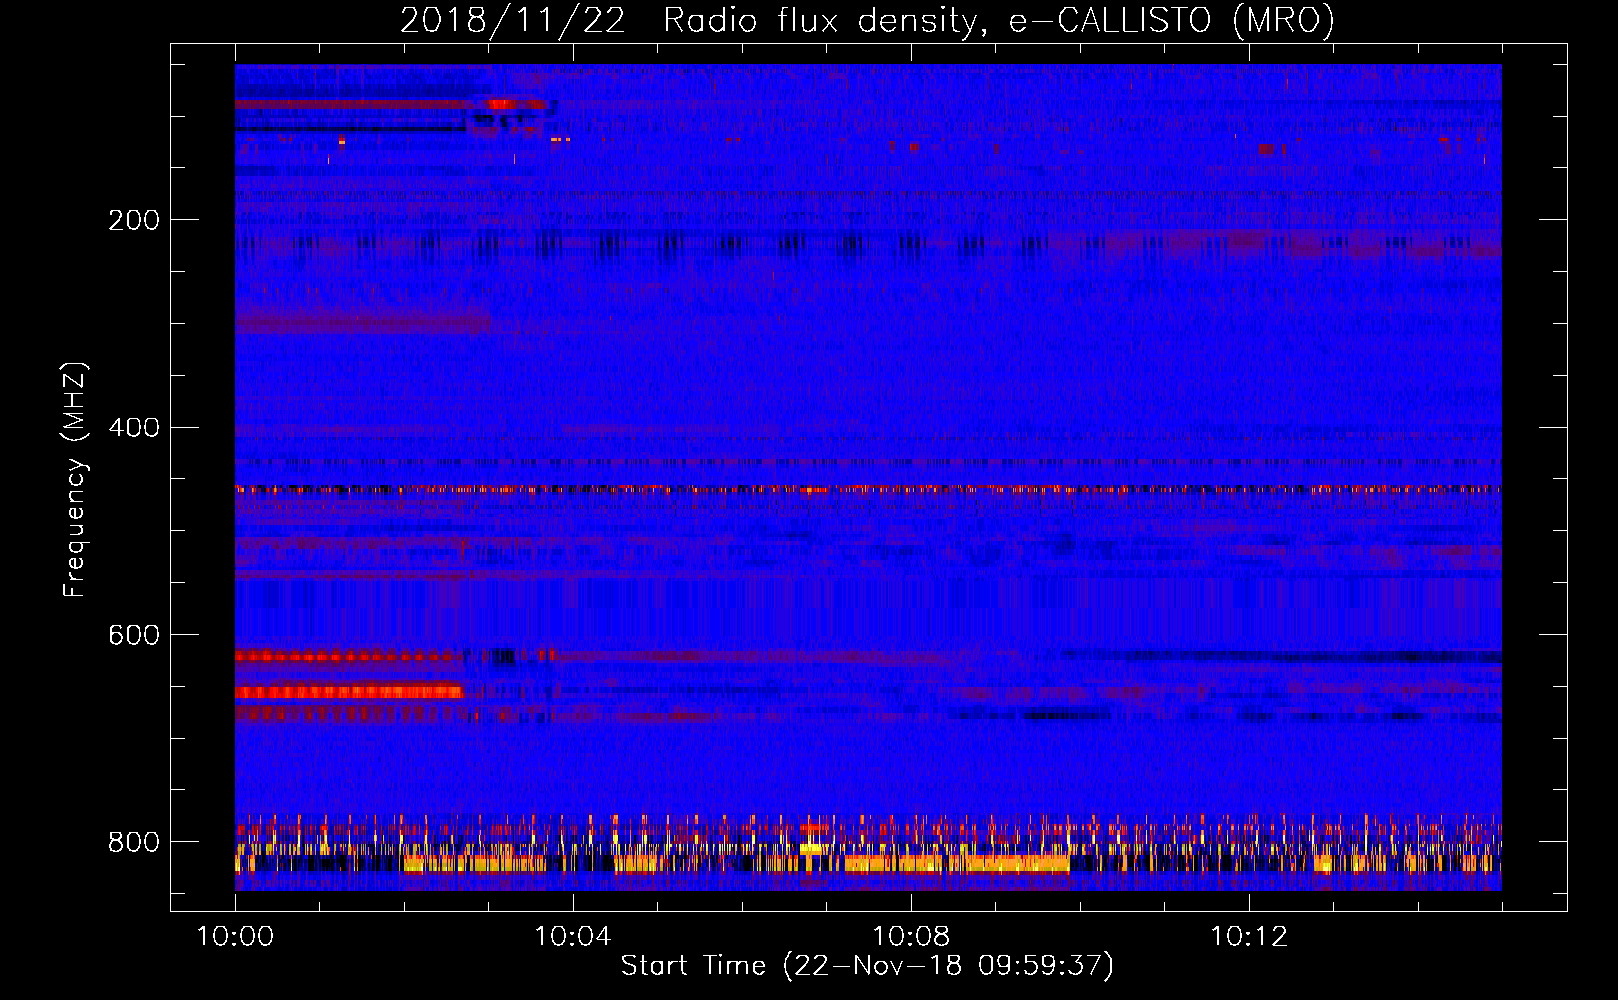Select the 'Frequency (MHZ)' axis label
The width and height of the screenshot is (1618, 1000).
[x=75, y=479]
